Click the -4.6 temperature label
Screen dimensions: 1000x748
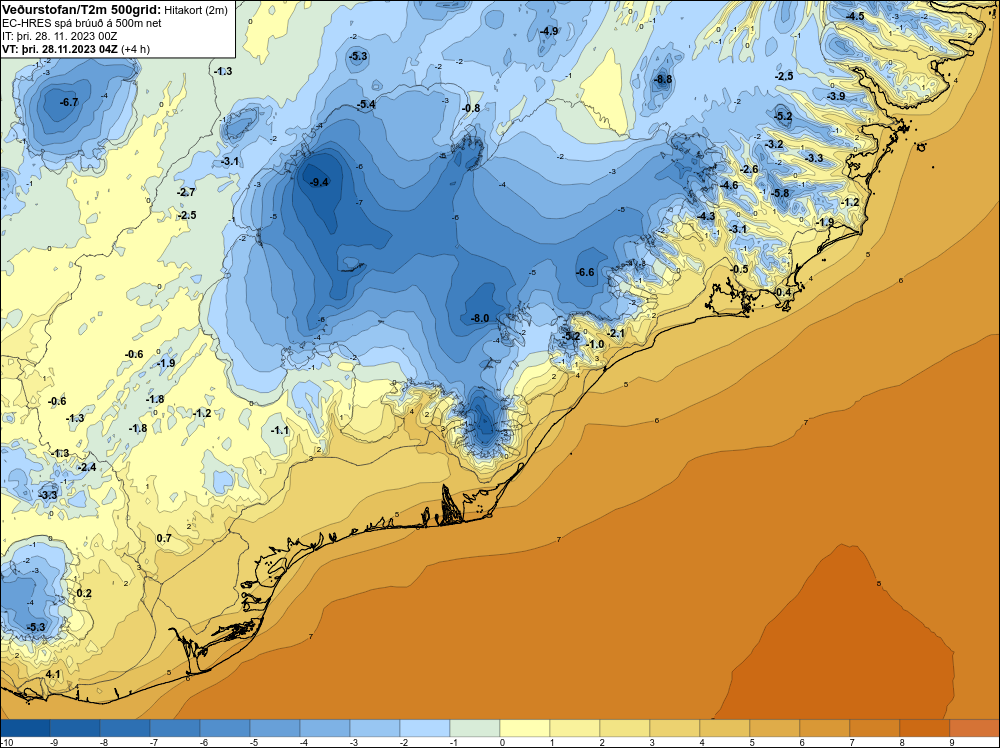pos(728,186)
